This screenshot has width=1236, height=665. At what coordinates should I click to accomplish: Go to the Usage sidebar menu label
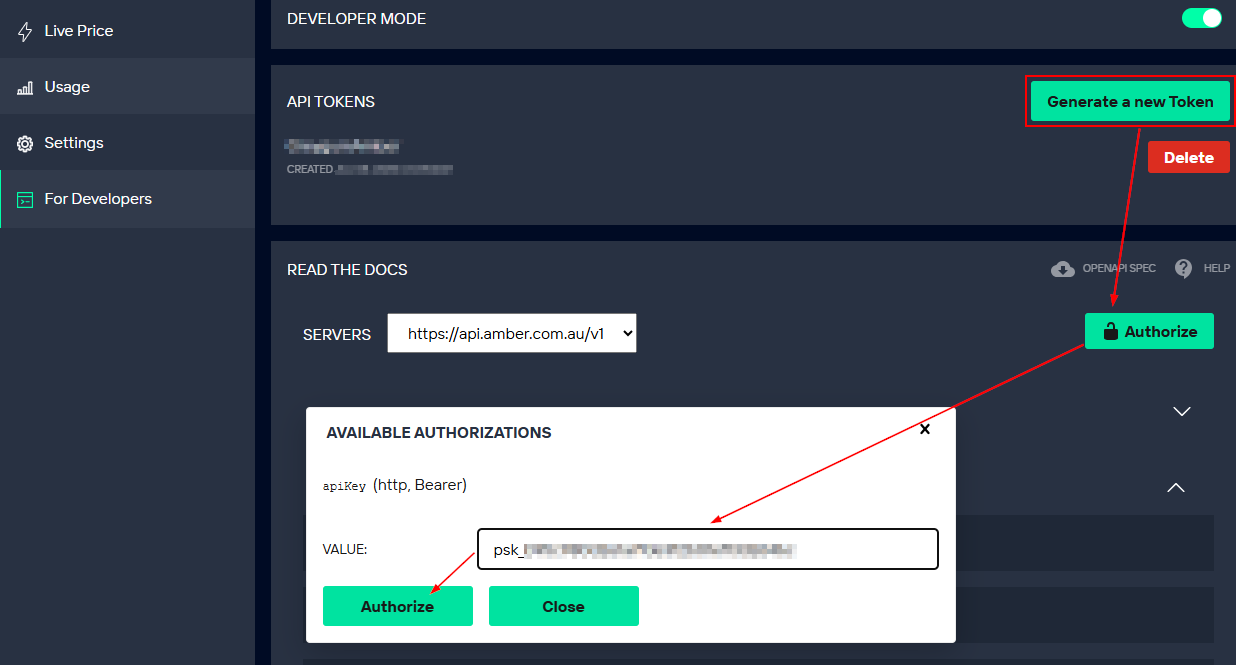tap(67, 87)
